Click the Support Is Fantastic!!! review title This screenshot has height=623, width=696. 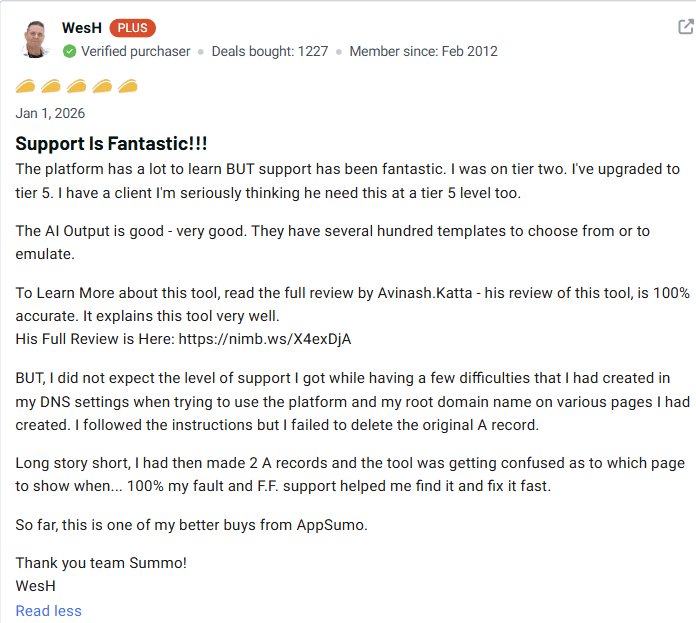tap(111, 143)
